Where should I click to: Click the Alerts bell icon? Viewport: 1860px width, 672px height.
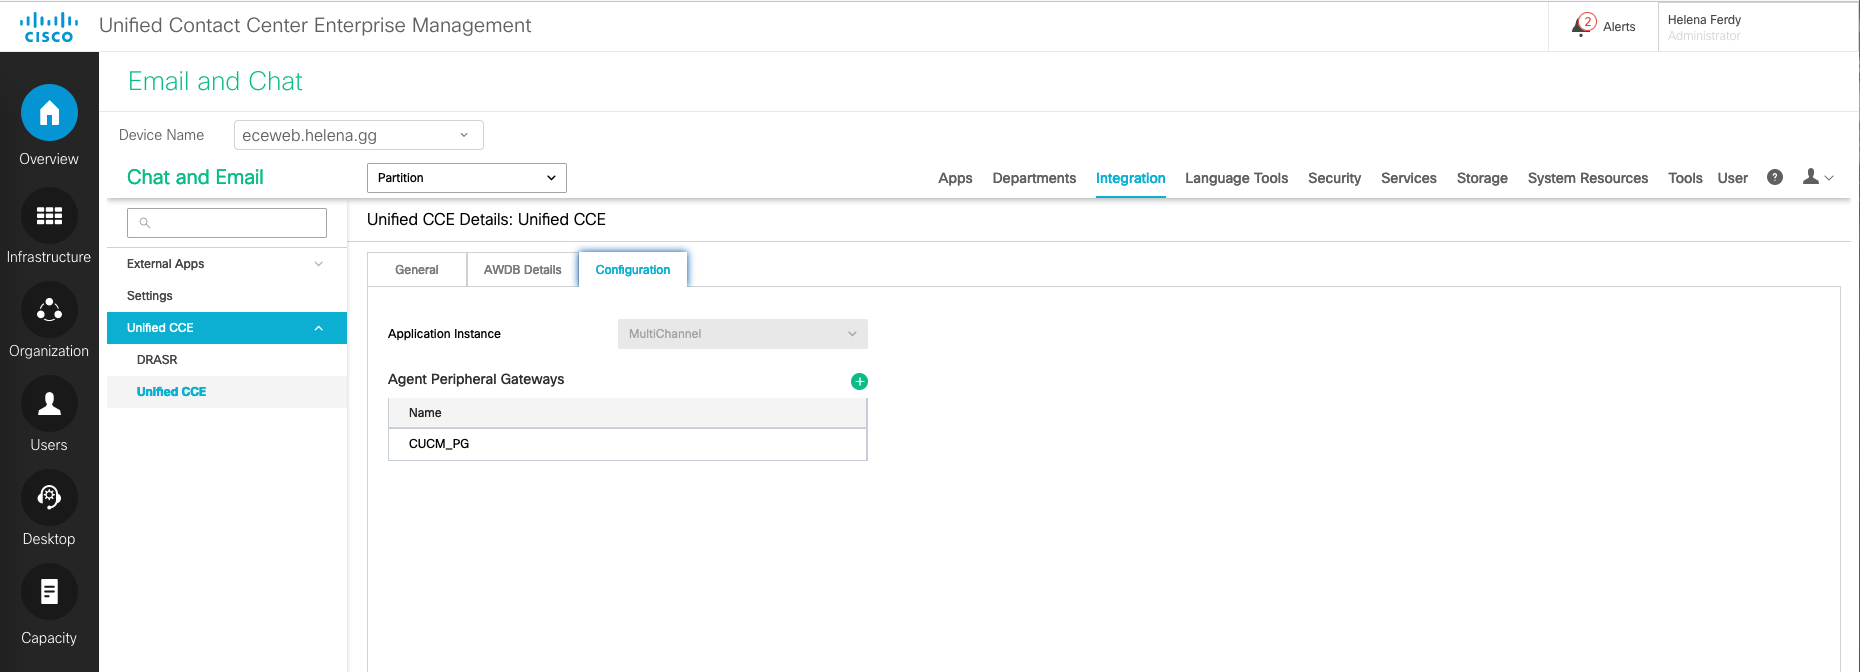coord(1583,25)
